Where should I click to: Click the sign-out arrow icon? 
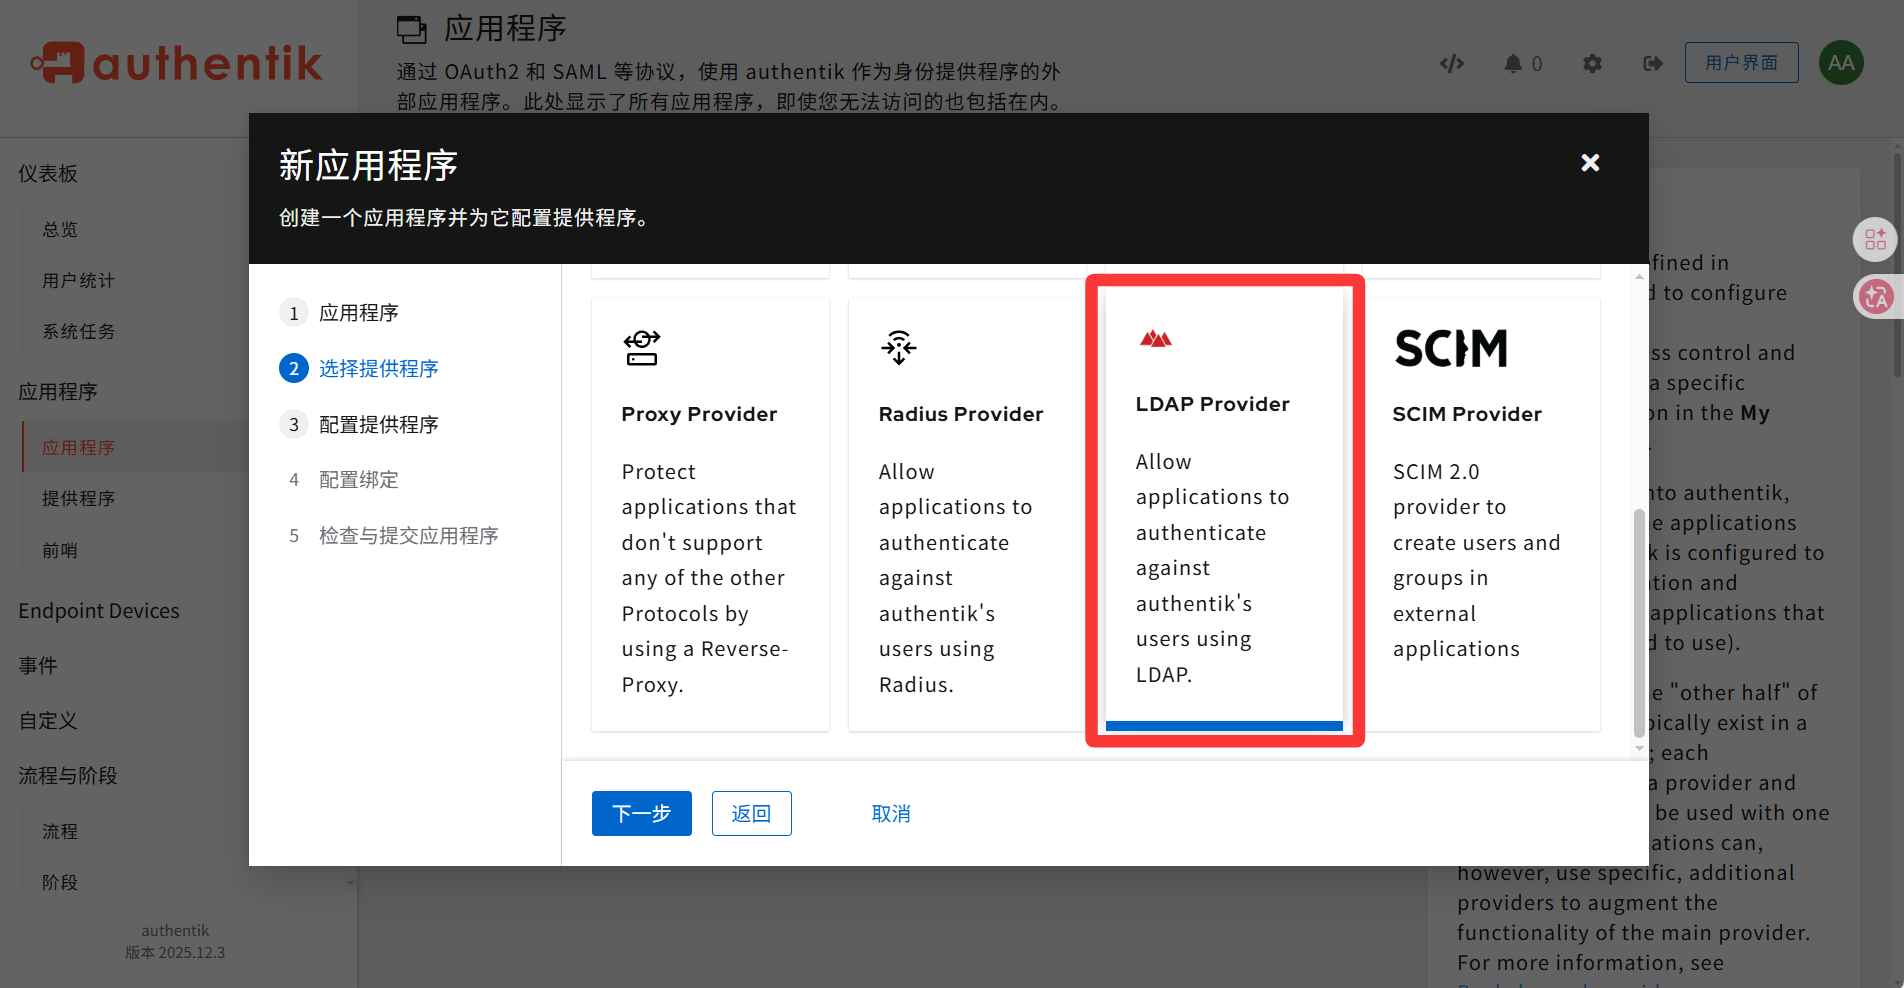(x=1652, y=64)
